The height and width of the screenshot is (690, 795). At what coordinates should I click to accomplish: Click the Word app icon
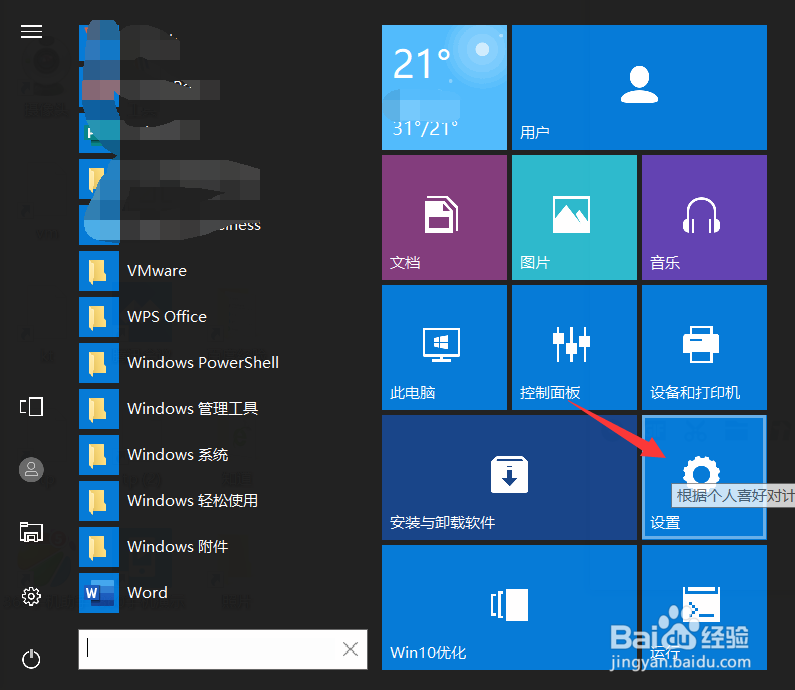coord(99,593)
